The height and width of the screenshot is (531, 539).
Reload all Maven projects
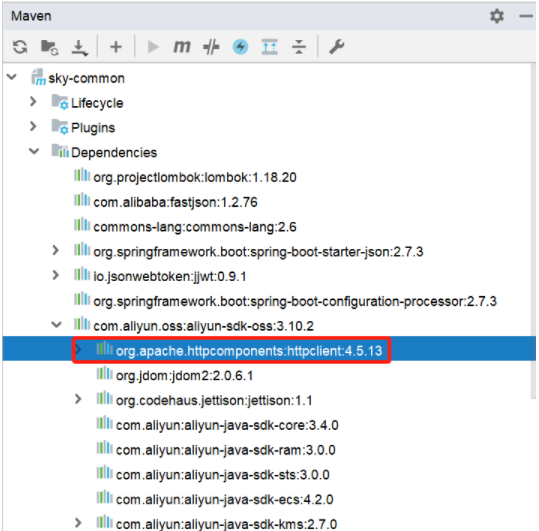tap(20, 47)
